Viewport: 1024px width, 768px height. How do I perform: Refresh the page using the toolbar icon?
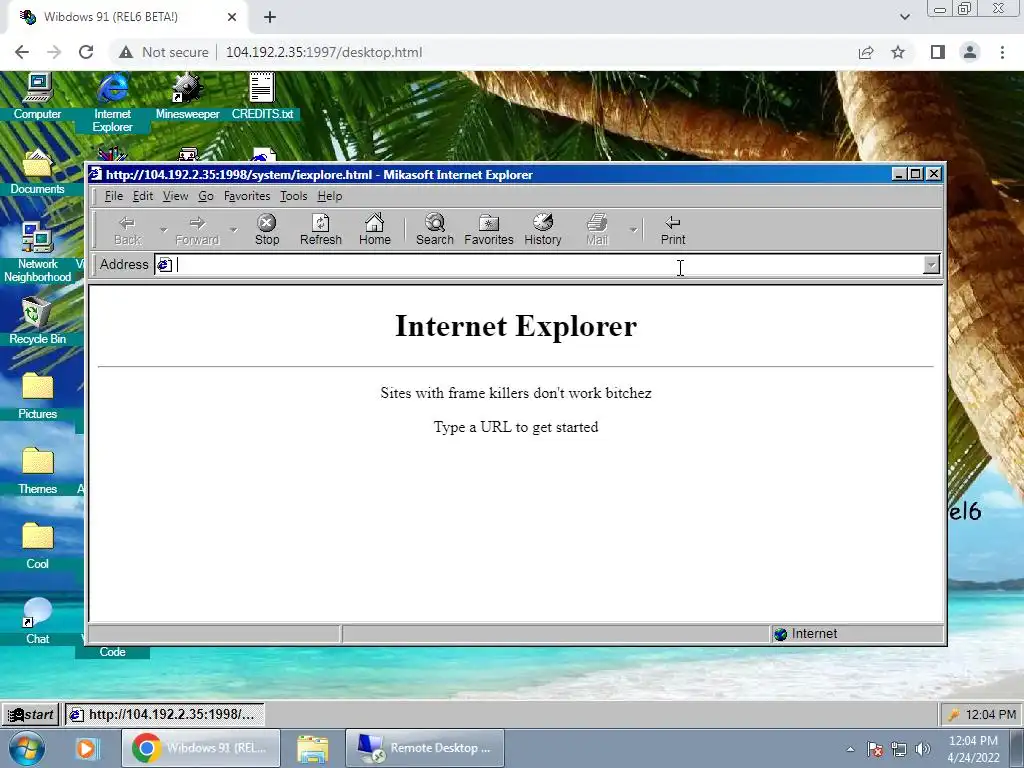pyautogui.click(x=321, y=230)
